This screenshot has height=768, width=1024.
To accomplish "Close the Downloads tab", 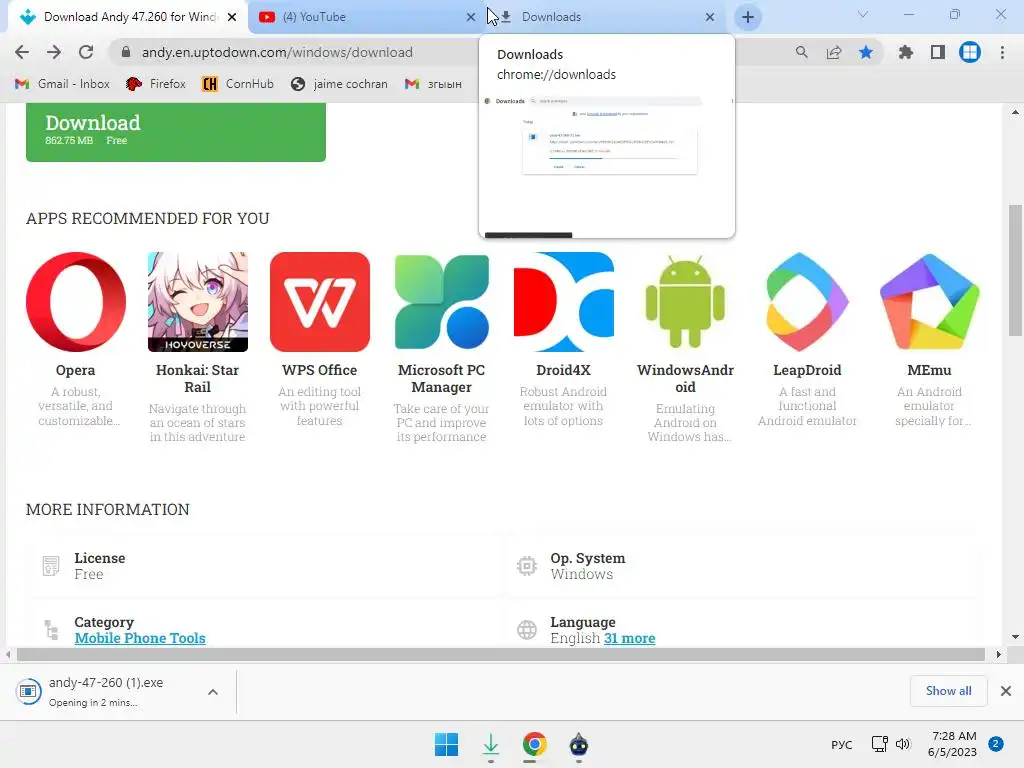I will [x=710, y=17].
